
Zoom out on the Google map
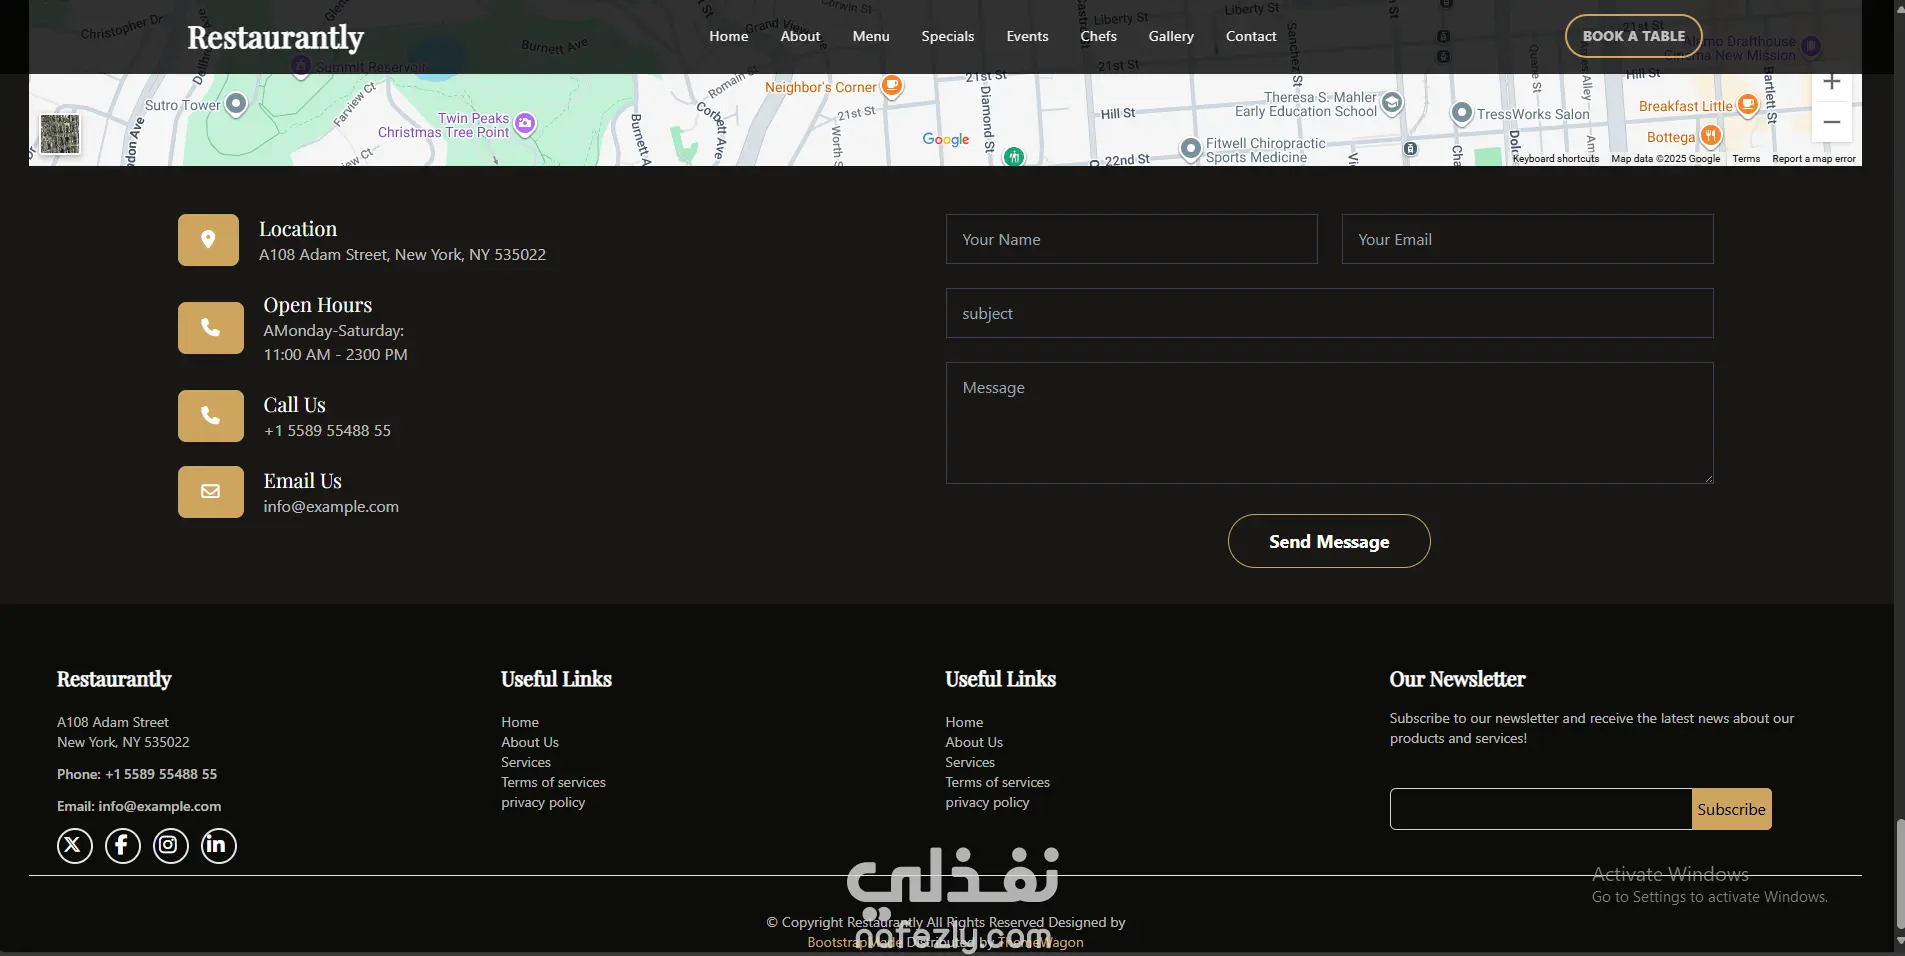coord(1831,122)
